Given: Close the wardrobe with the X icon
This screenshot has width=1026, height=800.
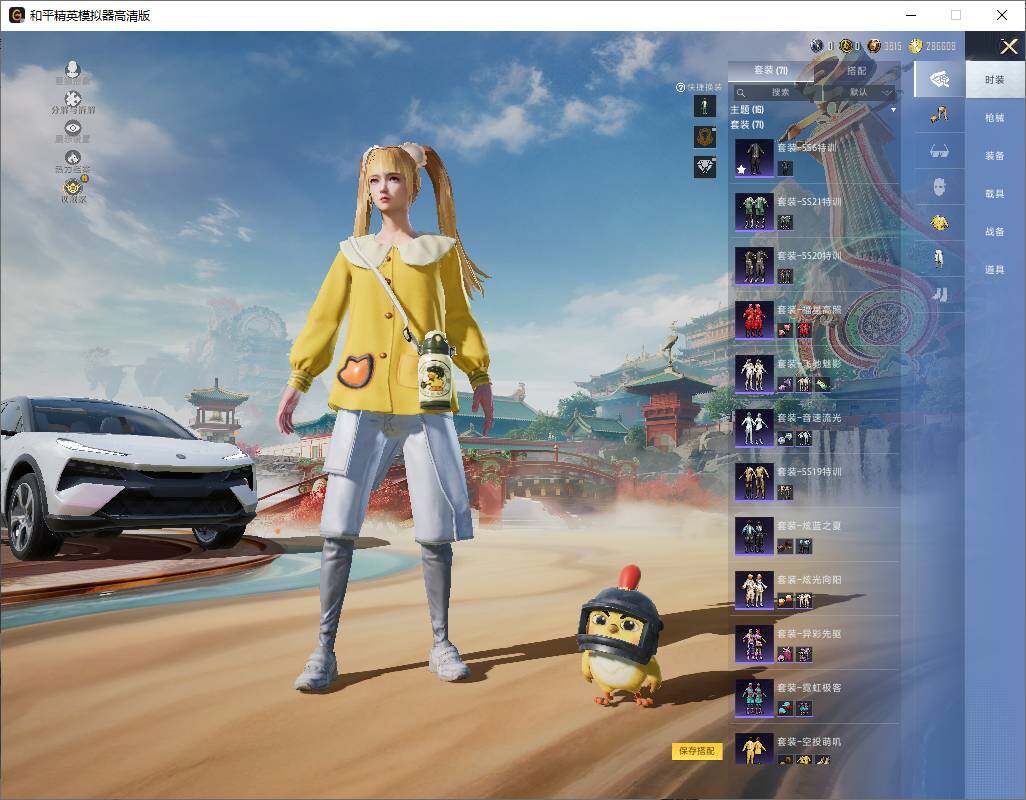Looking at the screenshot, I should pos(1008,46).
